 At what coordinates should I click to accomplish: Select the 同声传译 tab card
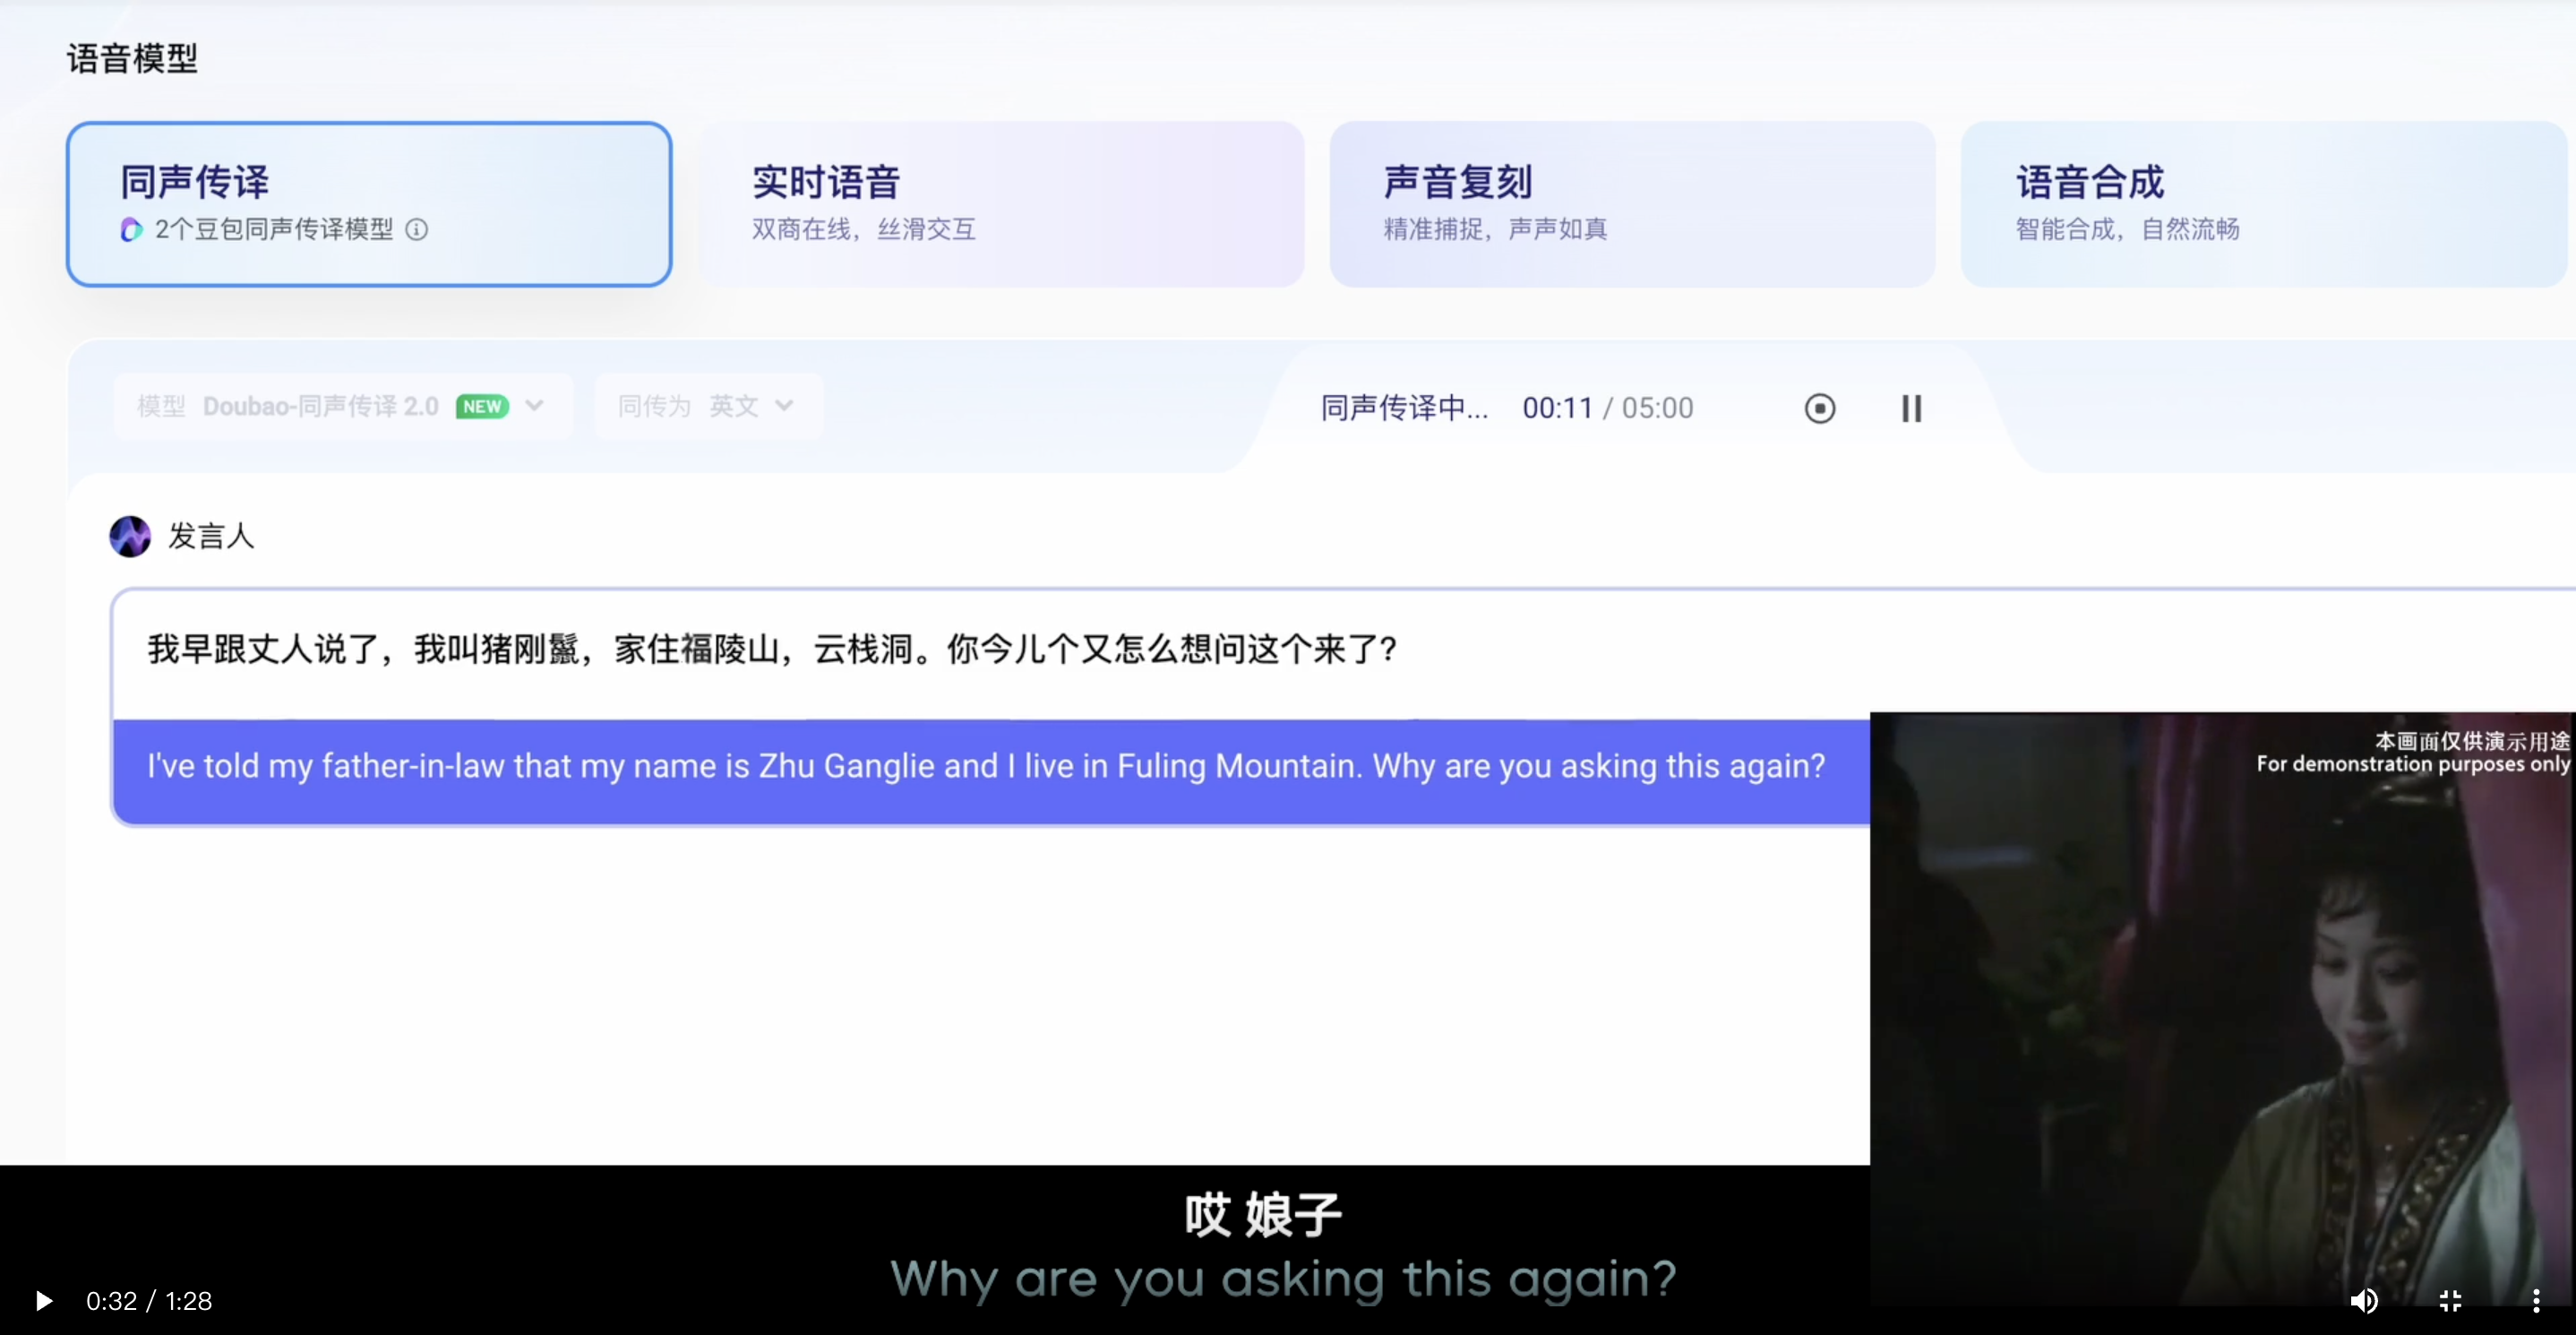point(369,204)
